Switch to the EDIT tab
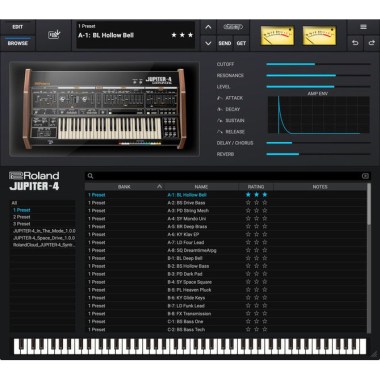Image resolution: width=380 pixels, height=380 pixels. [x=18, y=27]
